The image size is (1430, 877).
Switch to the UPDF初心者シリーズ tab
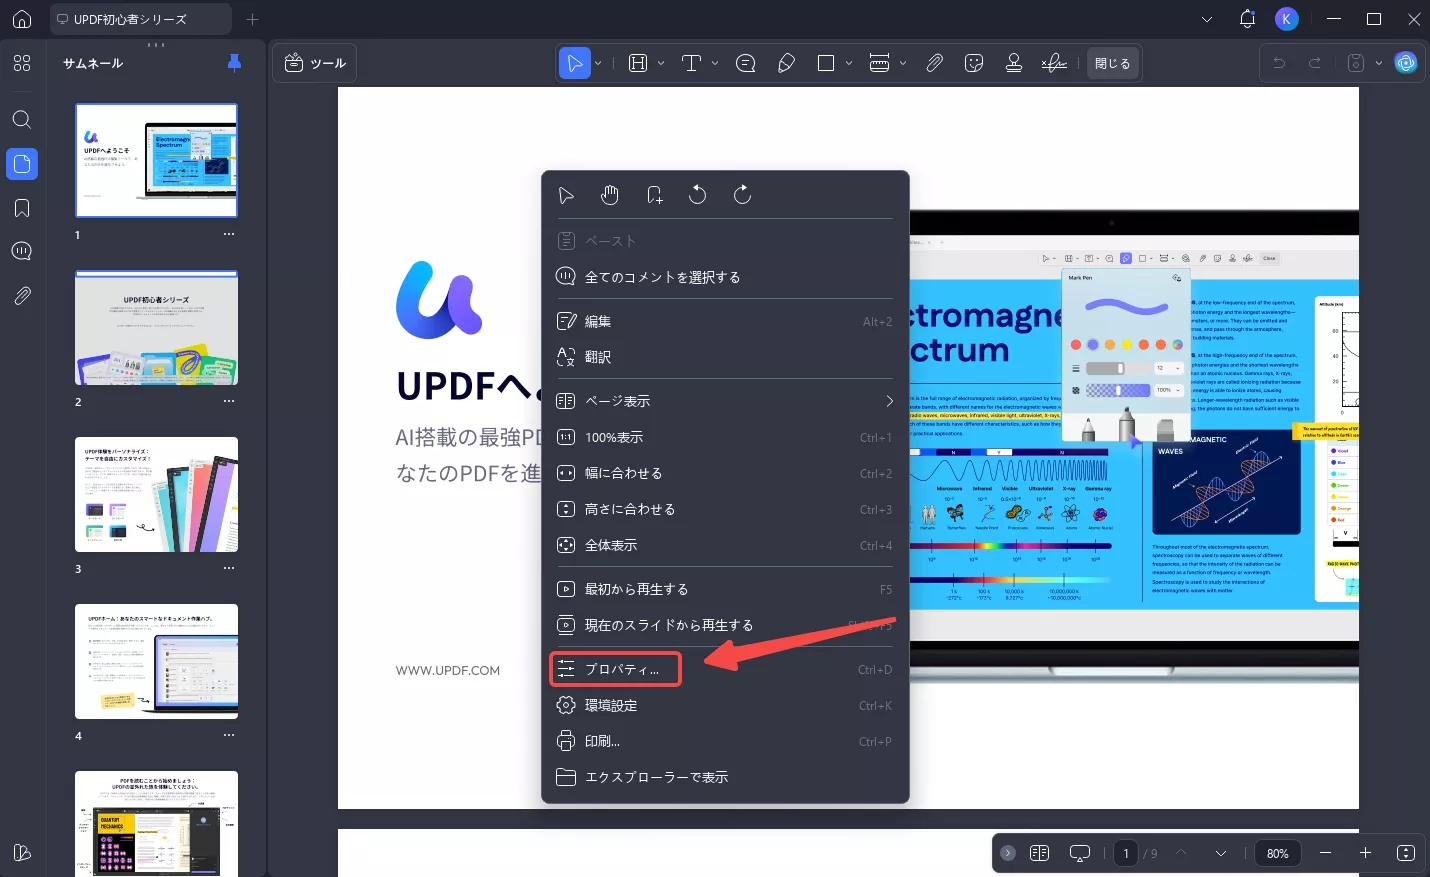click(x=140, y=19)
